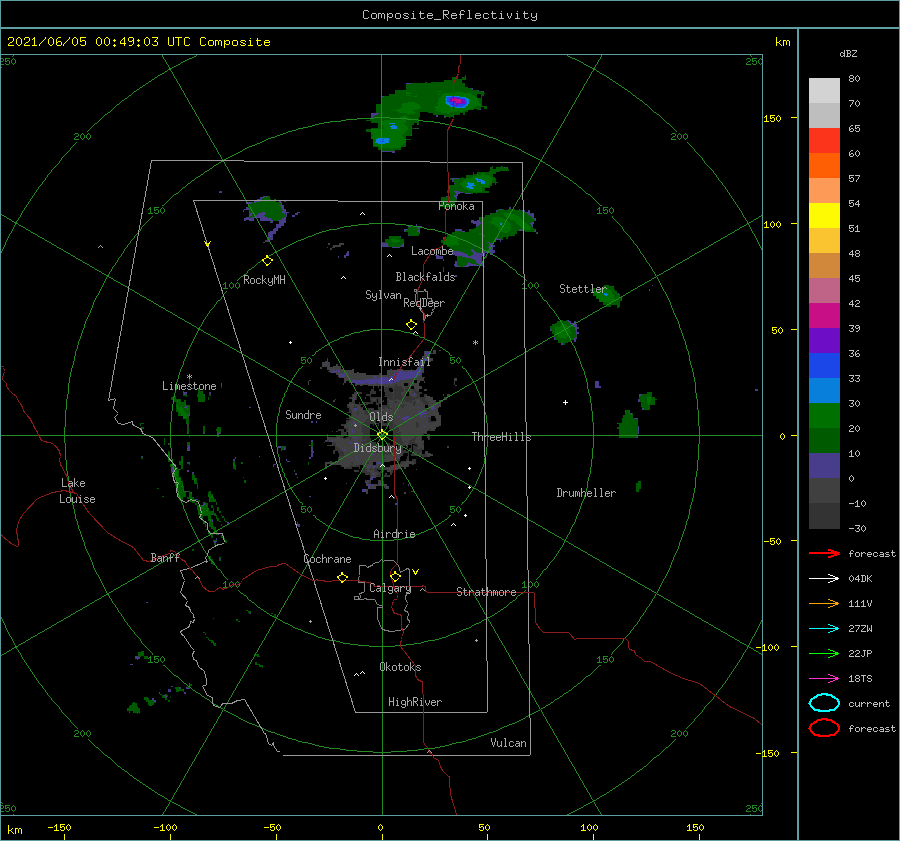Click the yellow diamond marker under Cochrane
The width and height of the screenshot is (900, 841).
click(342, 577)
